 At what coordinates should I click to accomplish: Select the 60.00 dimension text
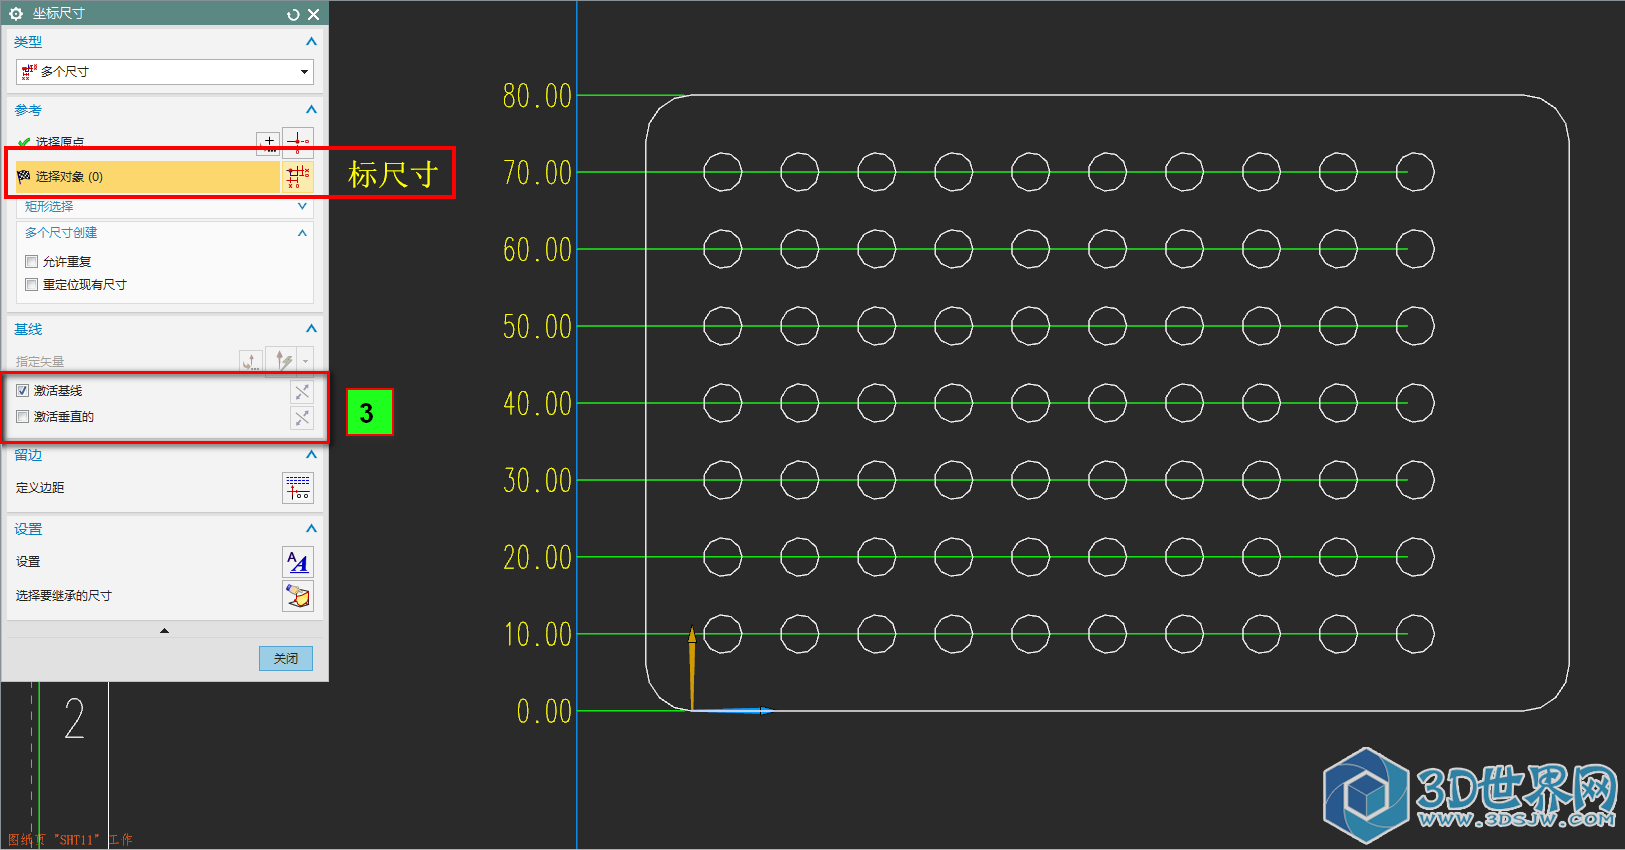click(x=537, y=250)
